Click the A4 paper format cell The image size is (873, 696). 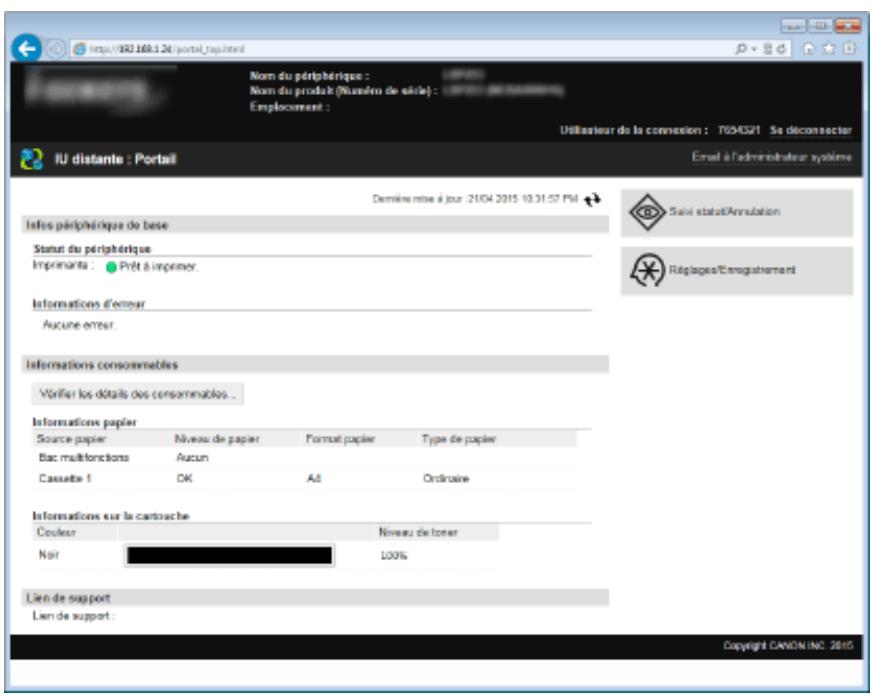(x=313, y=479)
